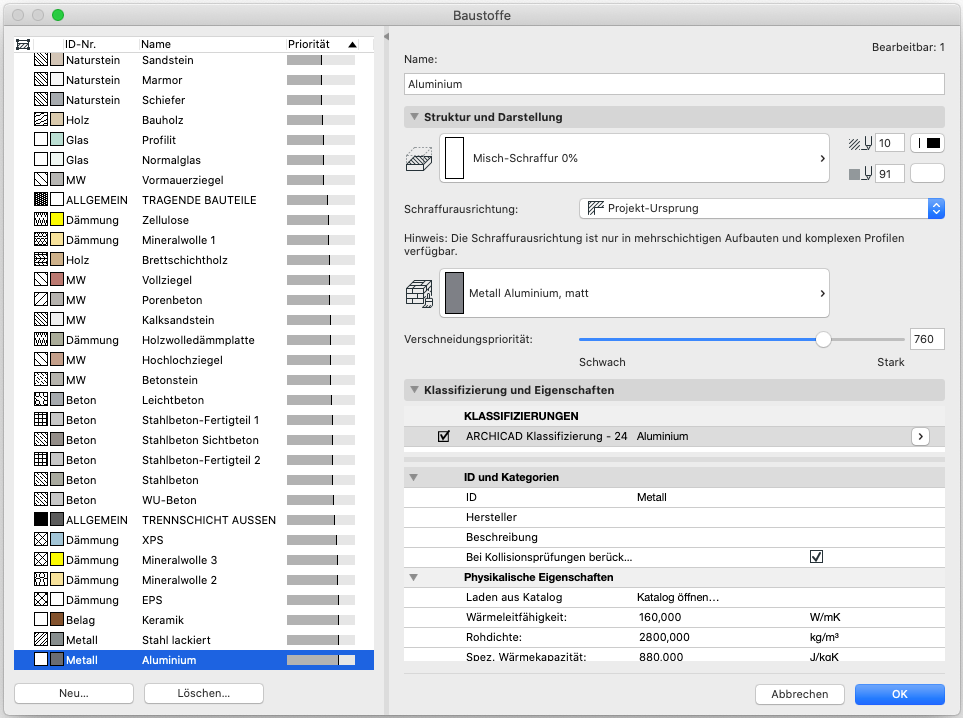The image size is (963, 718).
Task: Collapse Klassifizierung und Eigenschaften section
Action: click(x=414, y=390)
